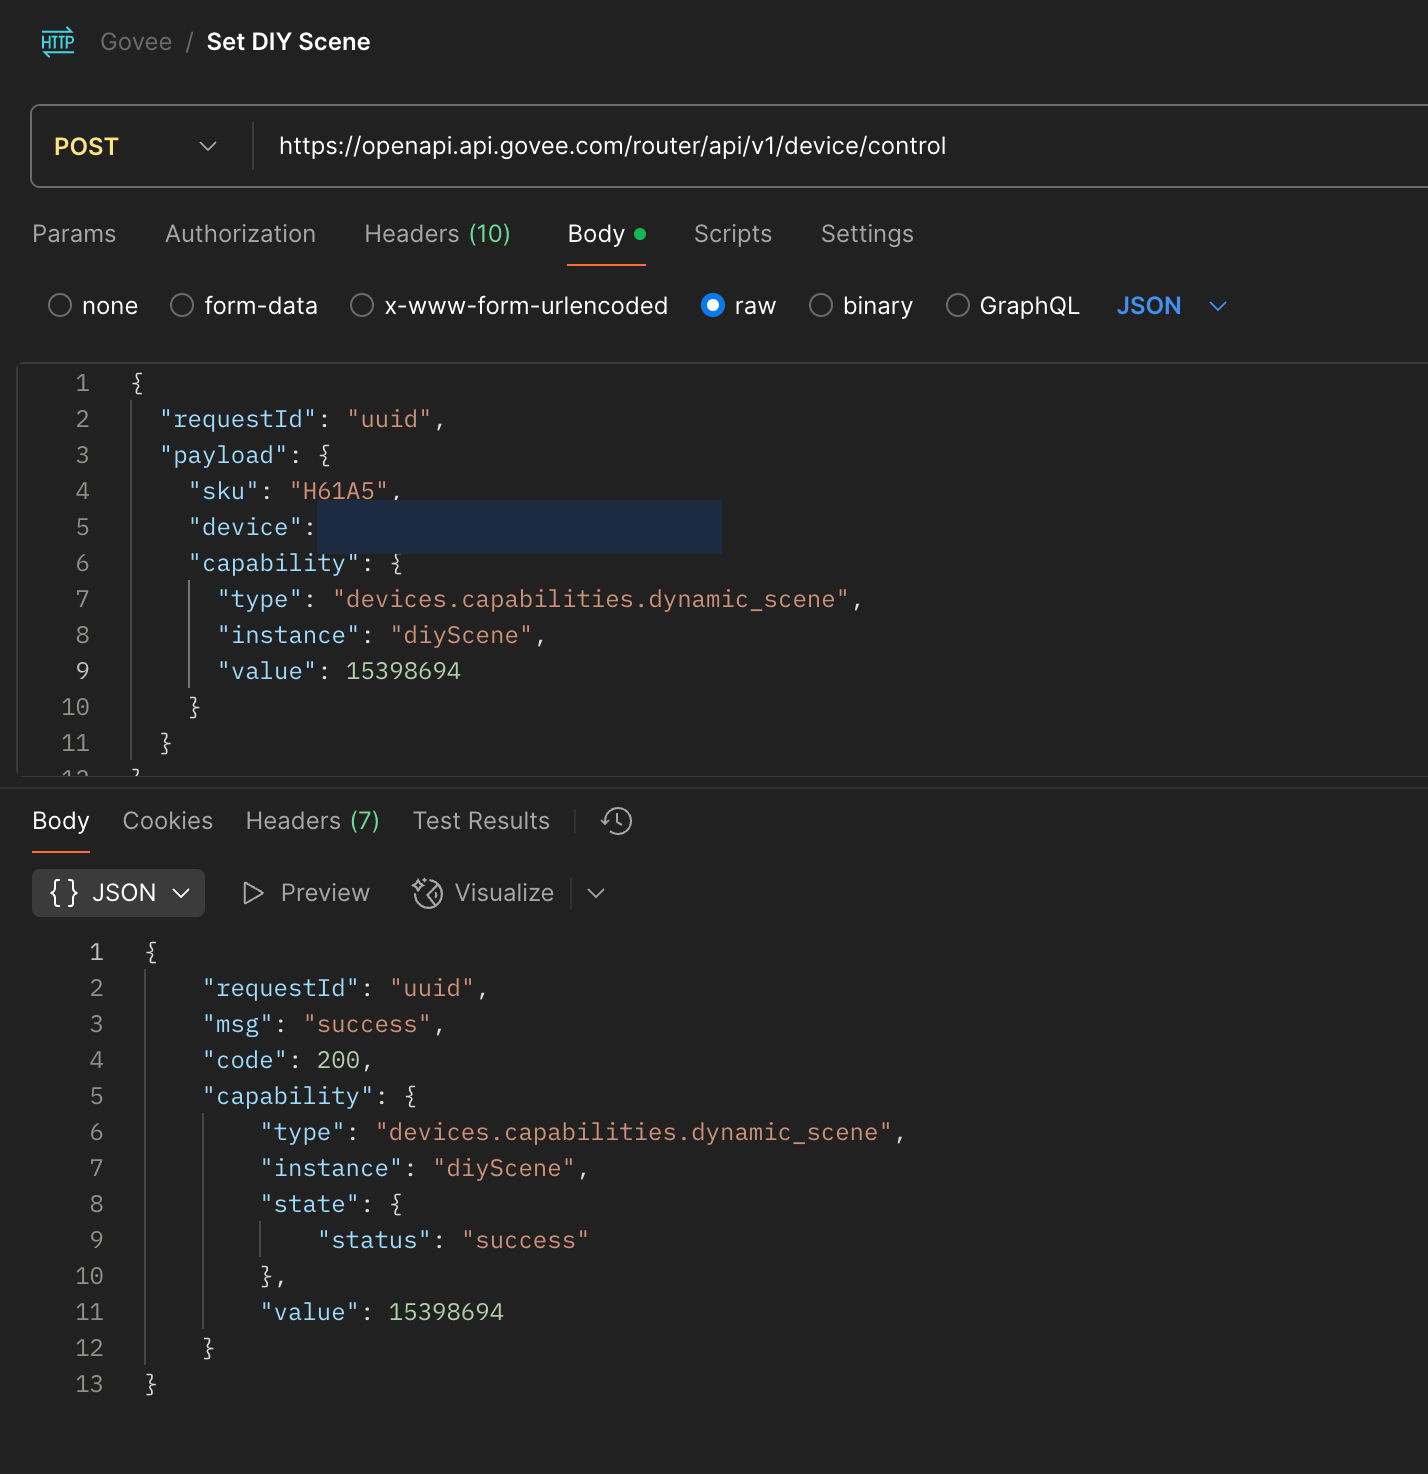The height and width of the screenshot is (1474, 1428).
Task: Switch to the response Body tab
Action: point(61,821)
